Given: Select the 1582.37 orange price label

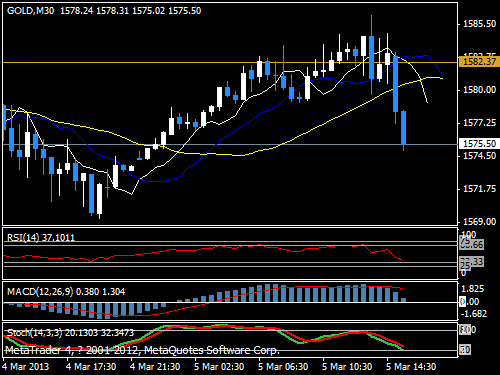Looking at the screenshot, I should tap(479, 62).
